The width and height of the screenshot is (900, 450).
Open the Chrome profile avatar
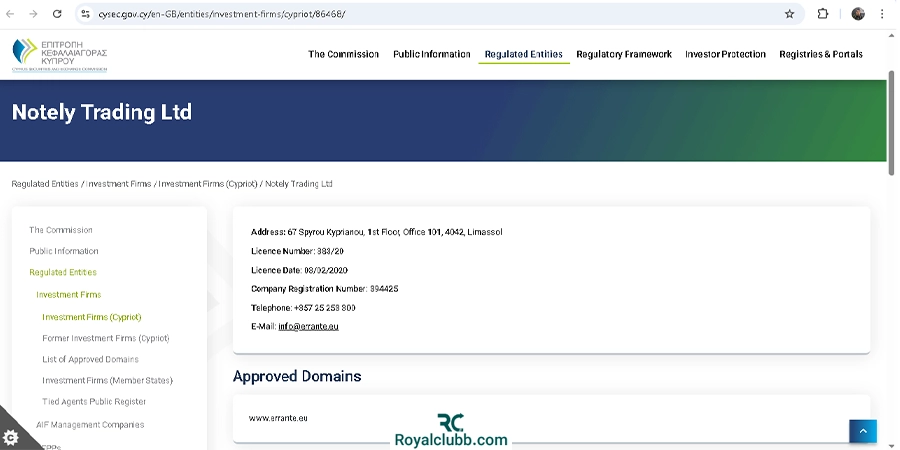tap(858, 14)
